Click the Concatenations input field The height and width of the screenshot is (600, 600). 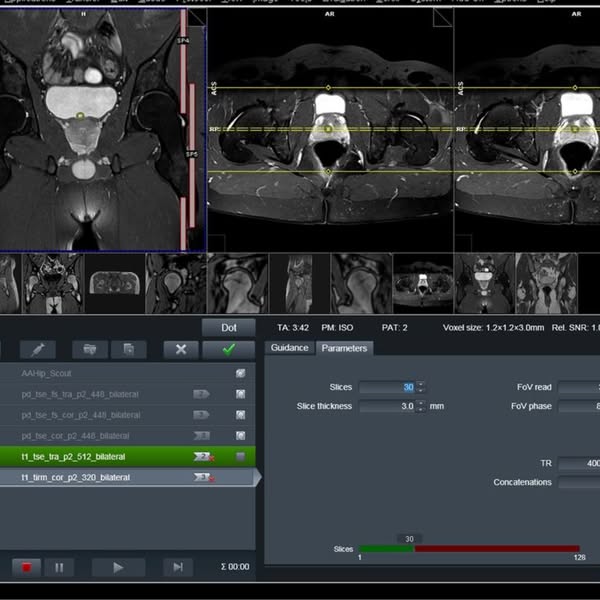point(579,482)
